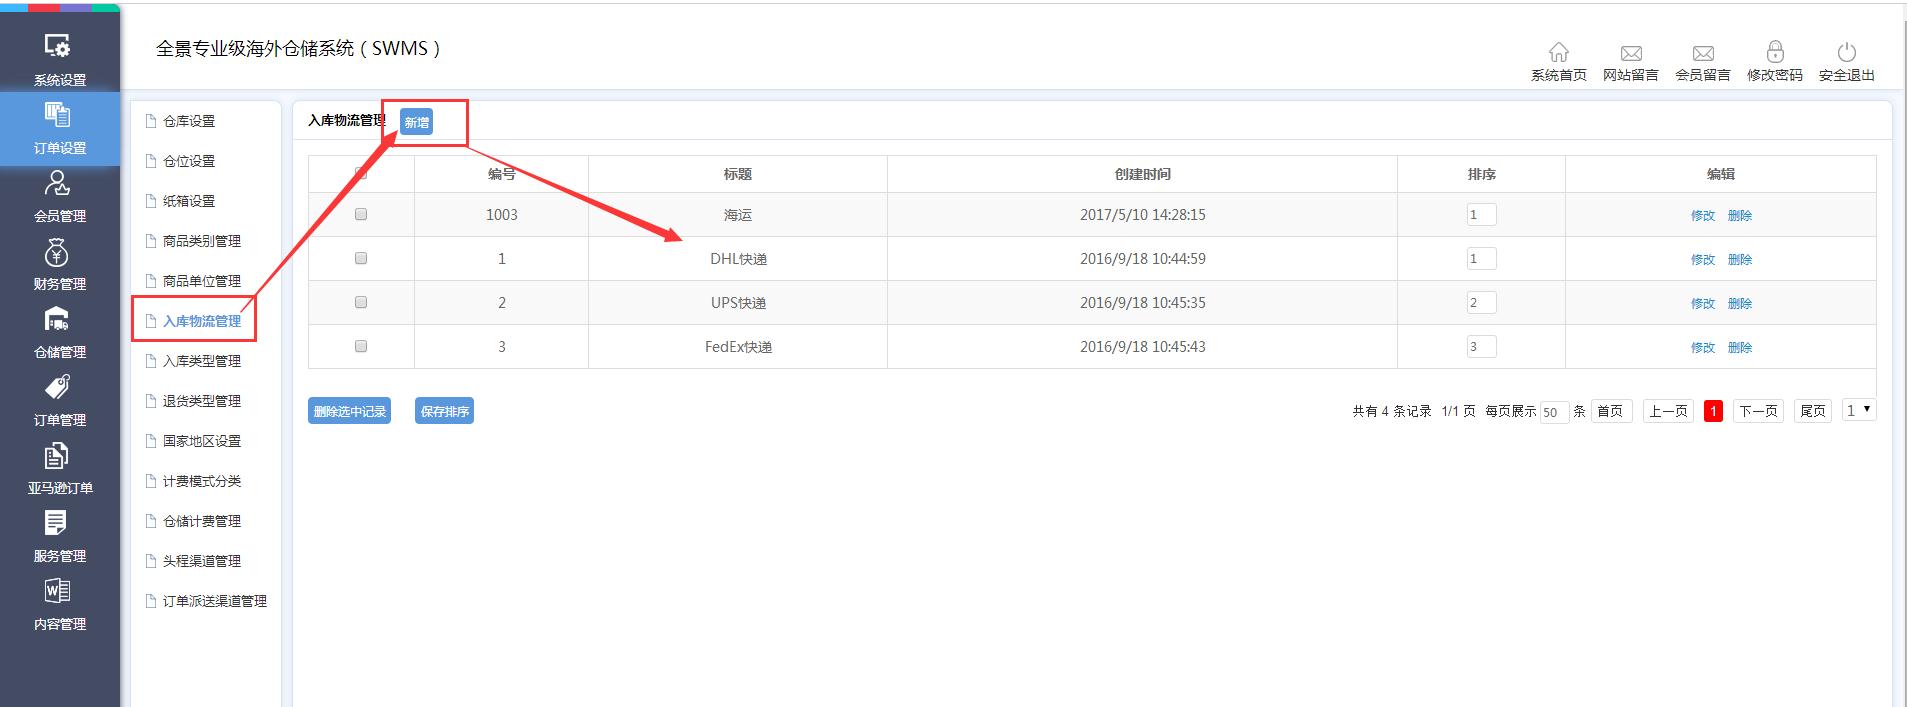
Task: Click the 安全退出 power icon
Action: [1846, 53]
